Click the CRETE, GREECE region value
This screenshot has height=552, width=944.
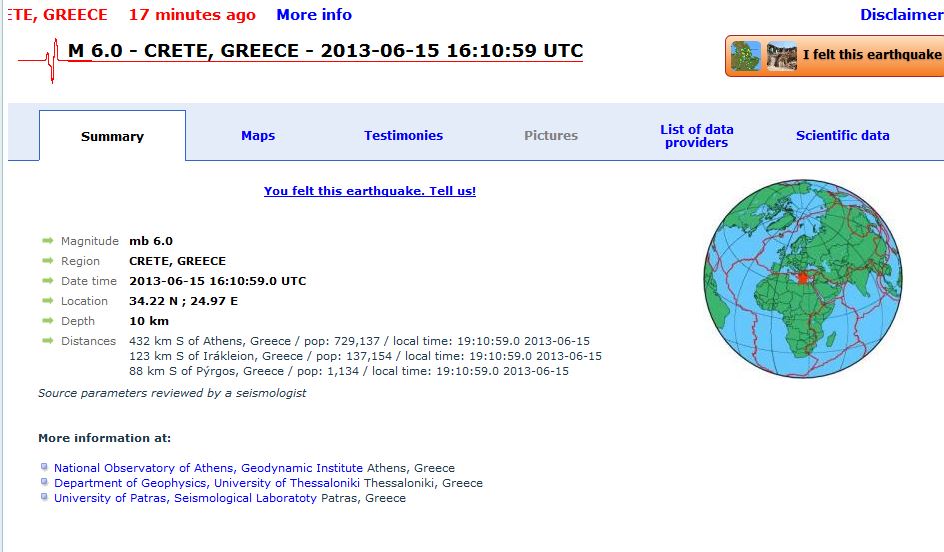click(178, 261)
